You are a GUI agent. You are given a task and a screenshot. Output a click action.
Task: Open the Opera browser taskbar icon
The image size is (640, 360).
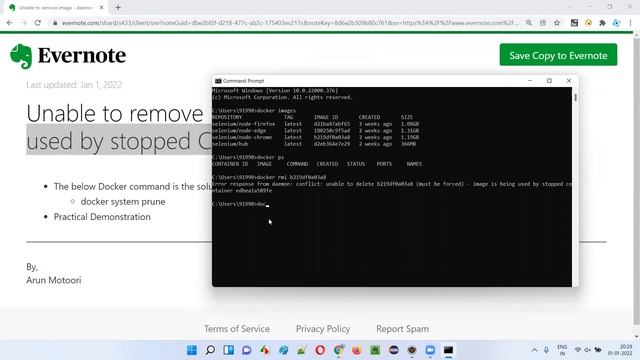point(320,350)
